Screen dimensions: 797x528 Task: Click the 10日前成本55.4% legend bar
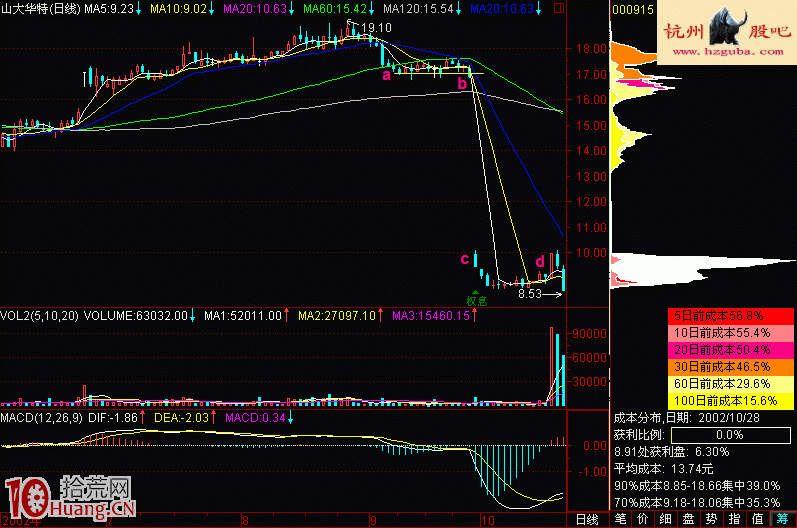tap(730, 333)
